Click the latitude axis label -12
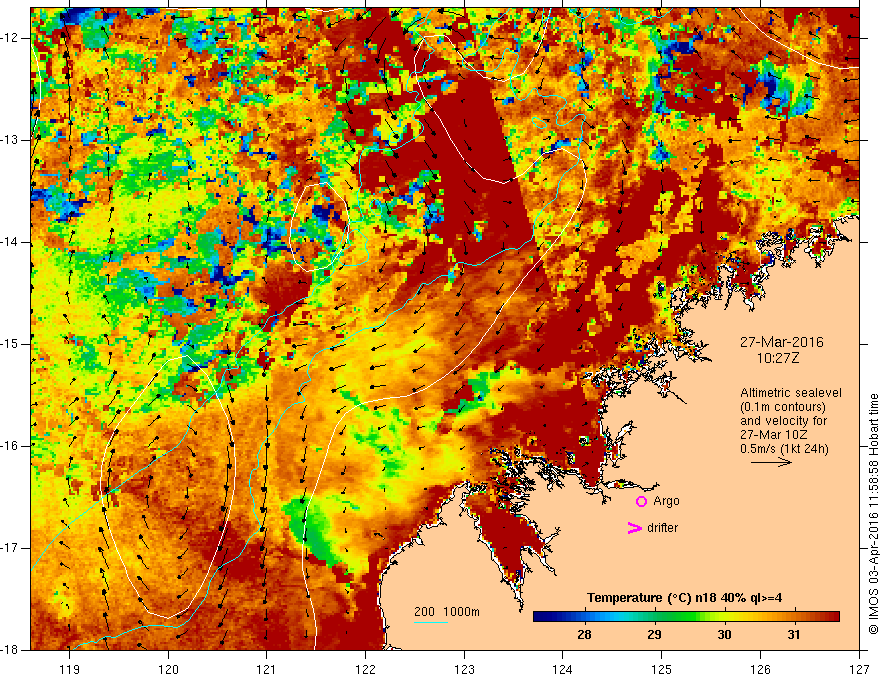The height and width of the screenshot is (680, 880). 10,38
